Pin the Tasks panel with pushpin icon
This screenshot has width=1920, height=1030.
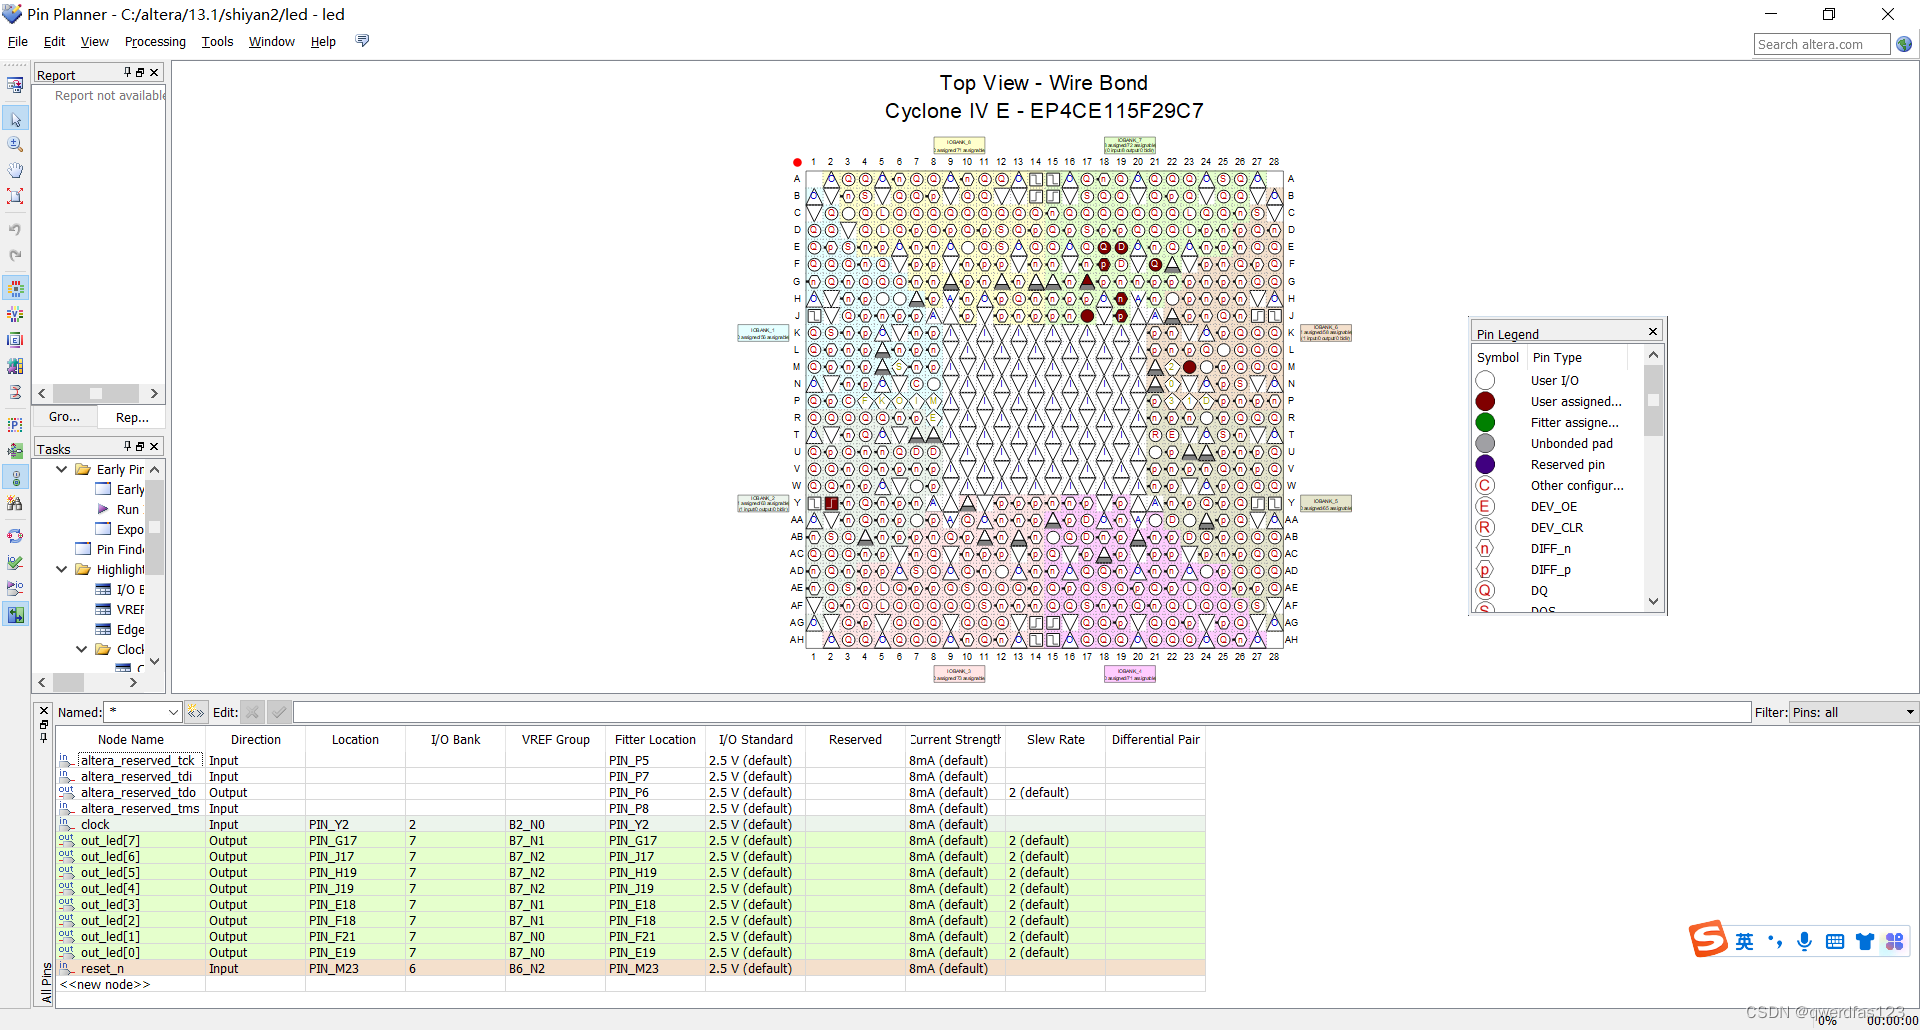coord(127,446)
